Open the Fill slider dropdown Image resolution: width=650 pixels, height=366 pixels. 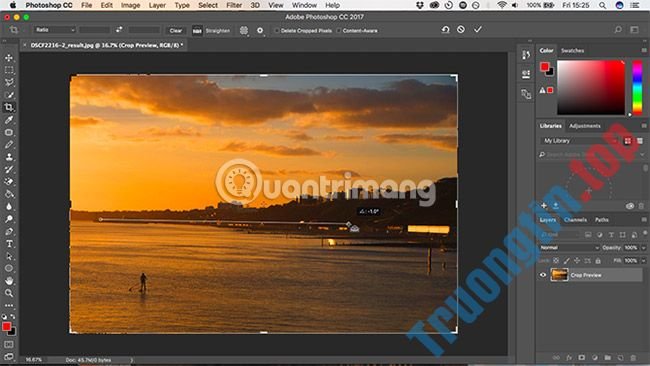pyautogui.click(x=643, y=261)
